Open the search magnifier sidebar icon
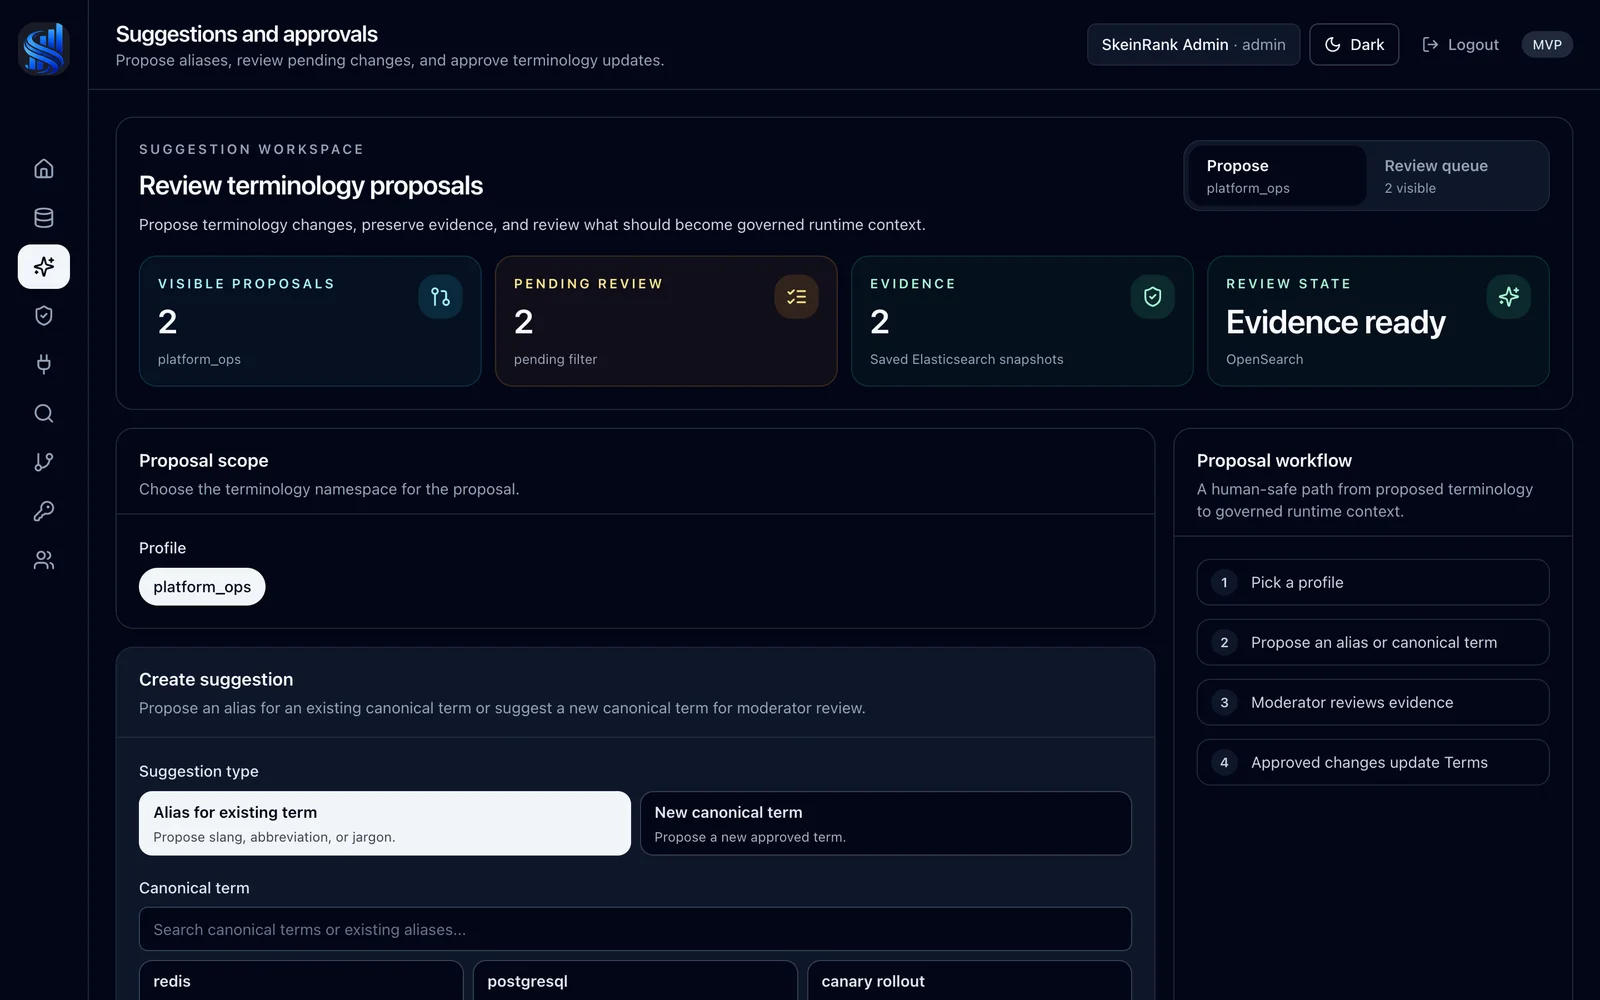Image resolution: width=1600 pixels, height=1000 pixels. [44, 413]
